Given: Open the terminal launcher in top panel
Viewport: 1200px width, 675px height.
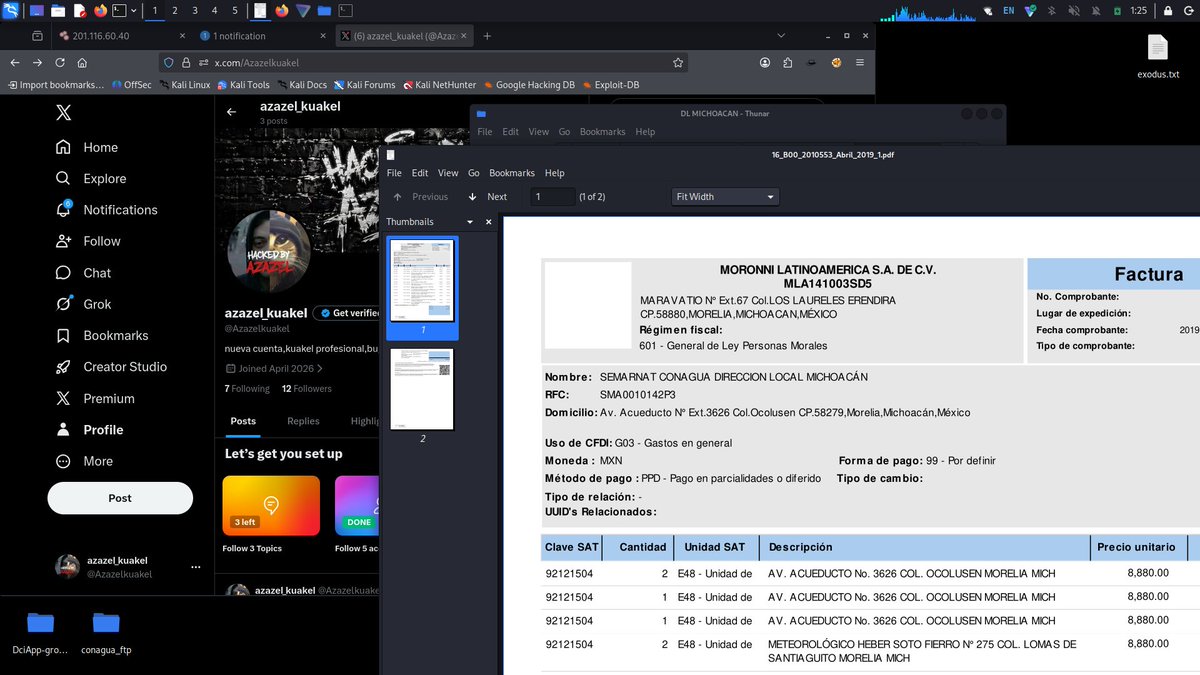Looking at the screenshot, I should [x=120, y=11].
